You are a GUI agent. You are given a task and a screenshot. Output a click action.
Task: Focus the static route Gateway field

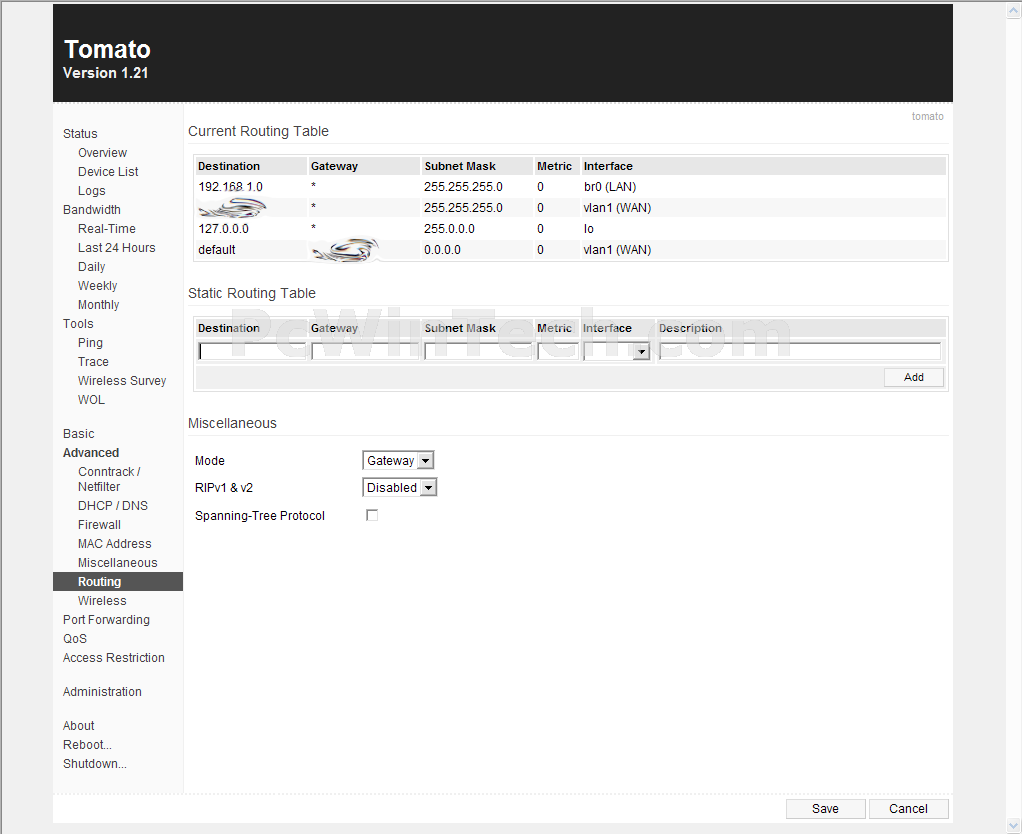365,351
